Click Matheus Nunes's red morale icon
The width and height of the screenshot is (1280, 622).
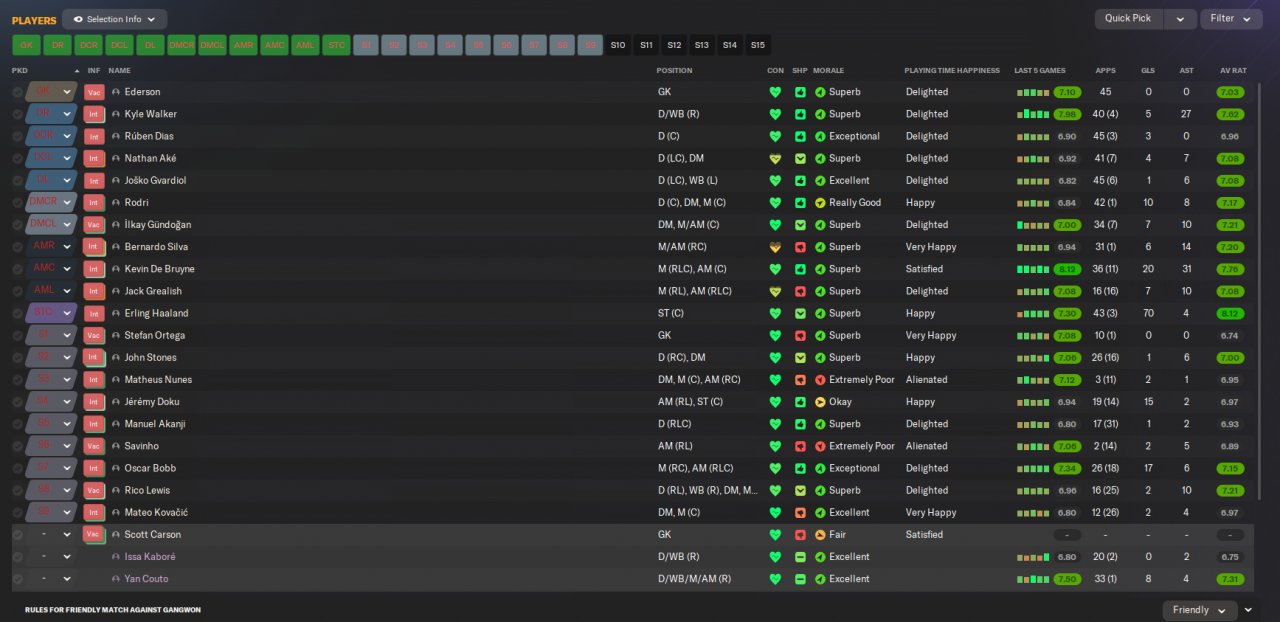click(x=820, y=380)
